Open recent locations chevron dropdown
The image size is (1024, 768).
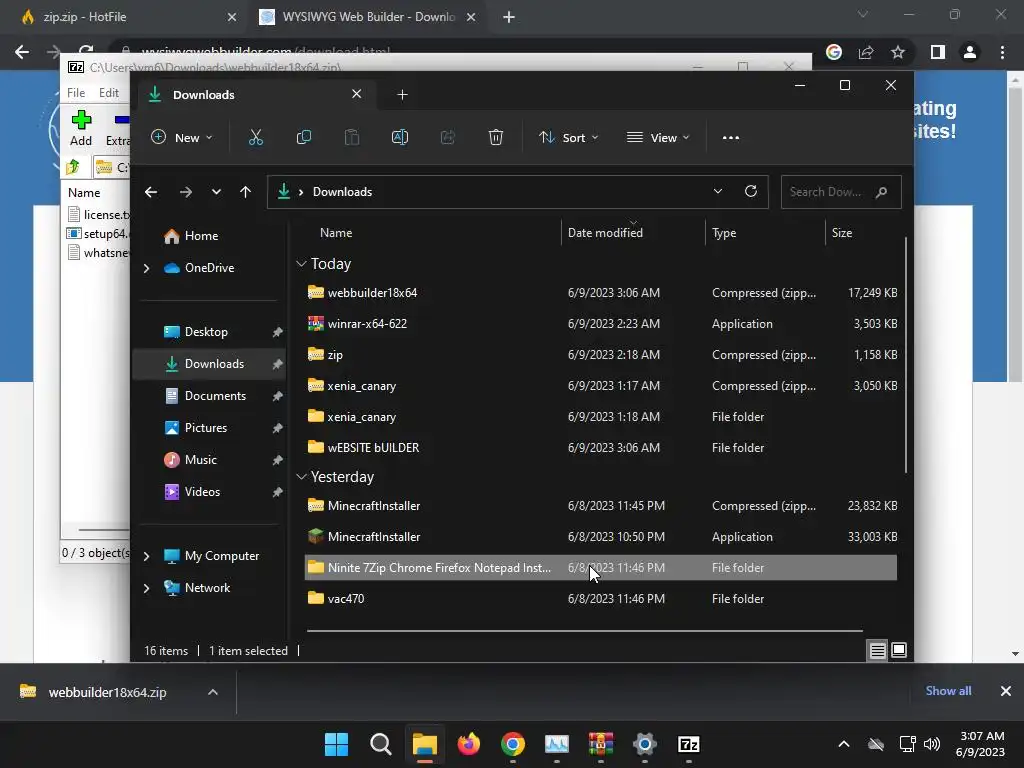pos(216,192)
